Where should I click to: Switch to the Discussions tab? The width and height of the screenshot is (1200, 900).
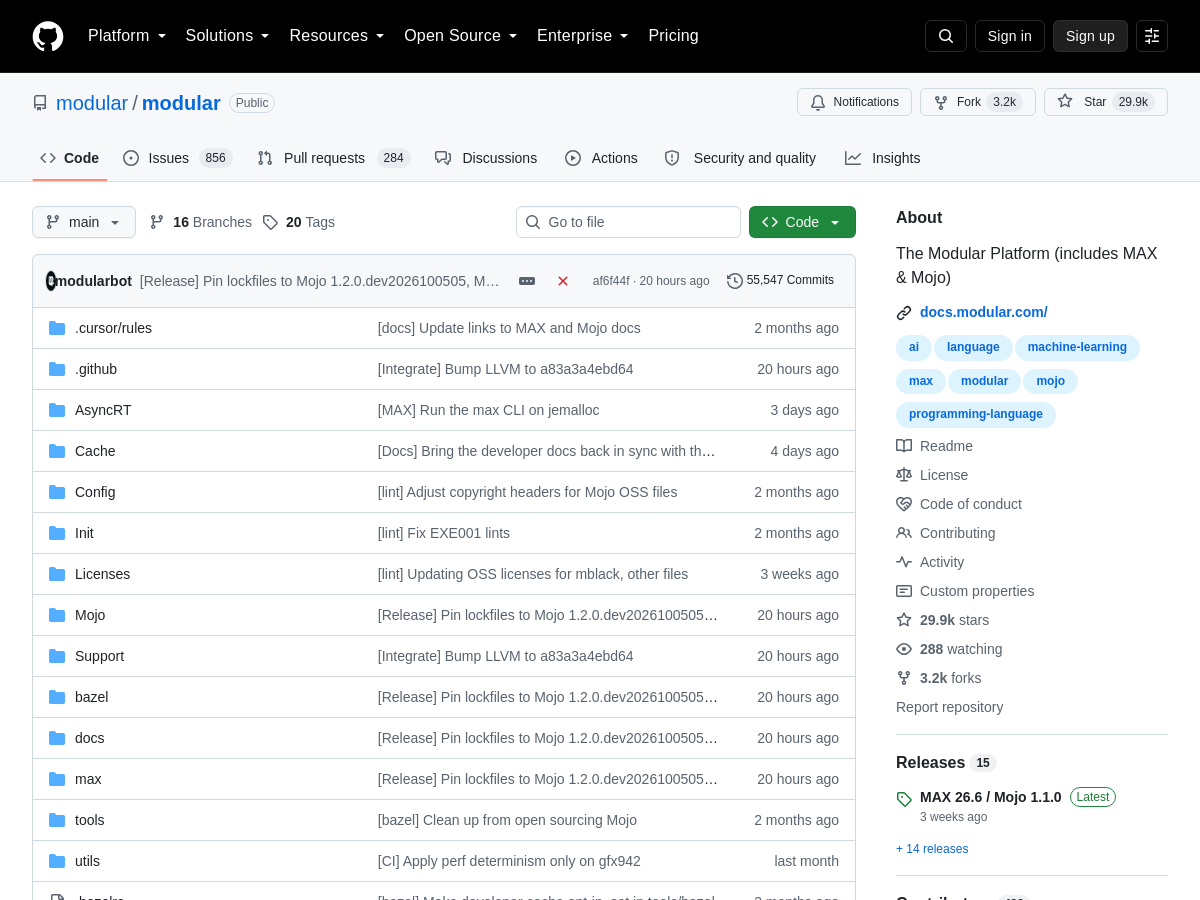pos(486,158)
